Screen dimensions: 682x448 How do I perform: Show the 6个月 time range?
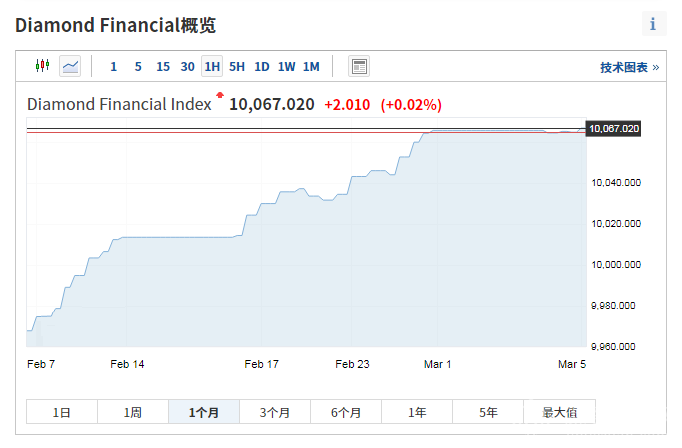point(346,412)
